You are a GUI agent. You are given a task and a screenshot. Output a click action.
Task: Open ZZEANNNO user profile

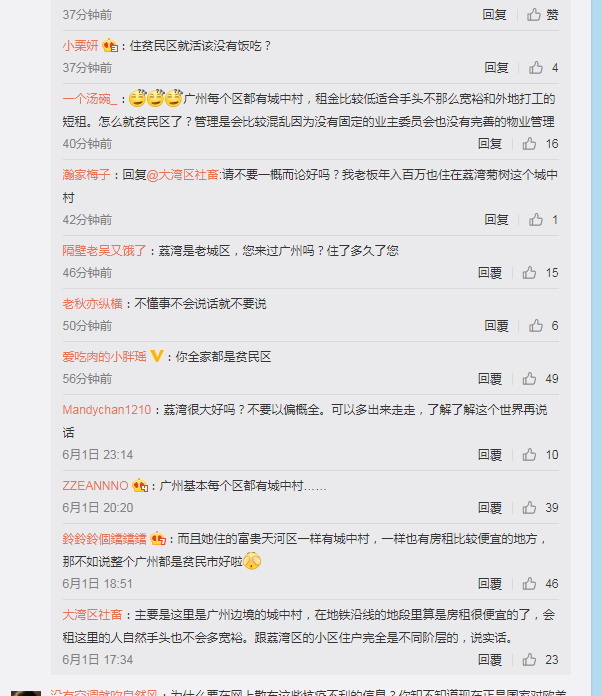95,486
